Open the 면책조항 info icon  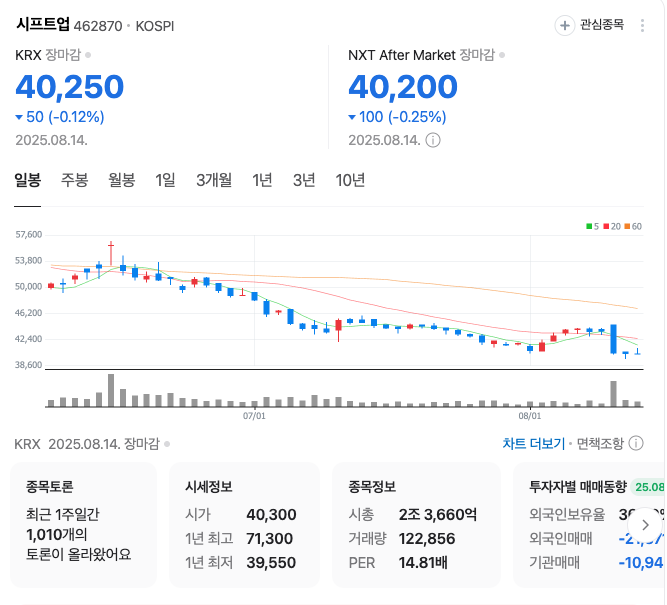point(636,443)
